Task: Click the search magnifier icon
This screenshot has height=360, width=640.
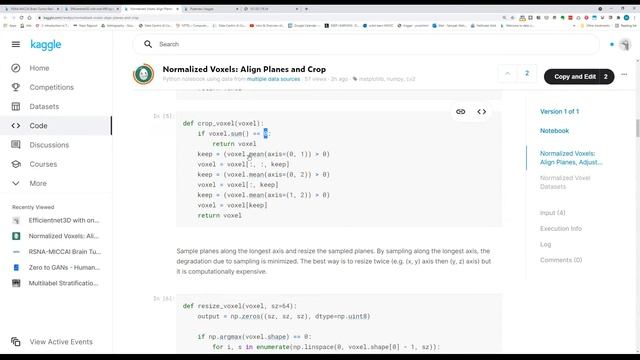Action: point(148,44)
